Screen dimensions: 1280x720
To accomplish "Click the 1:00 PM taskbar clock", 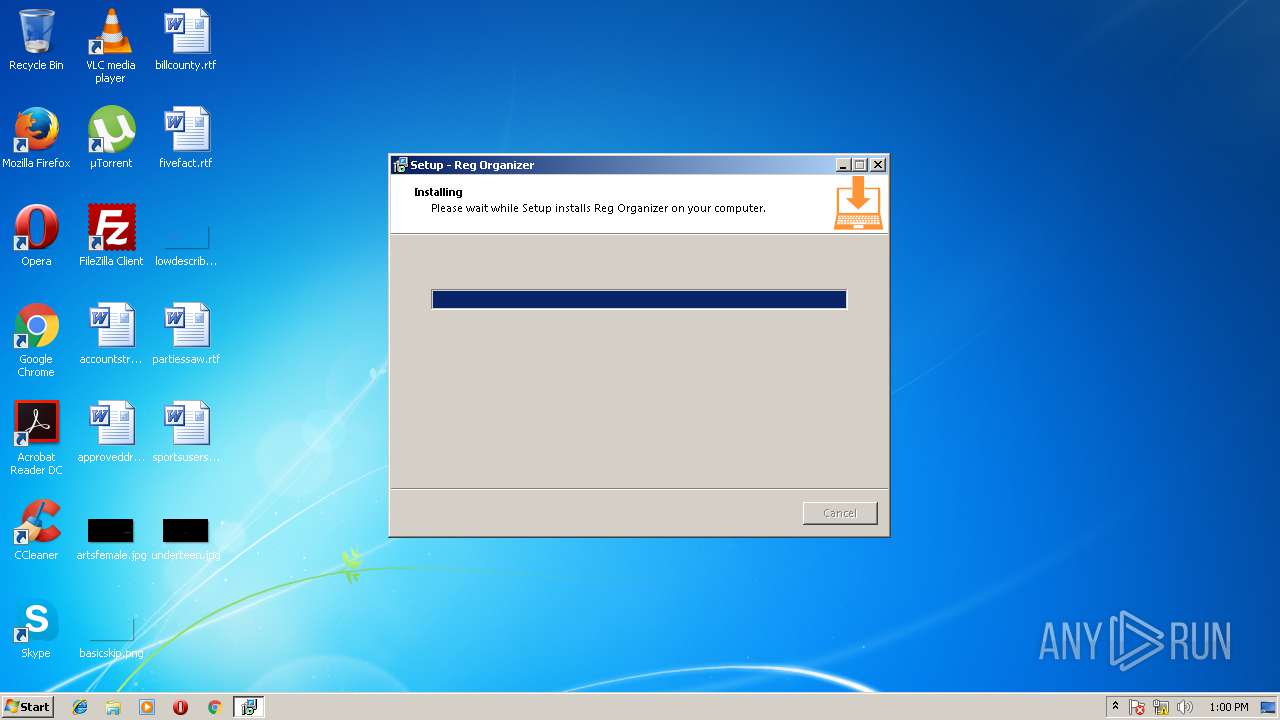I will pos(1229,707).
